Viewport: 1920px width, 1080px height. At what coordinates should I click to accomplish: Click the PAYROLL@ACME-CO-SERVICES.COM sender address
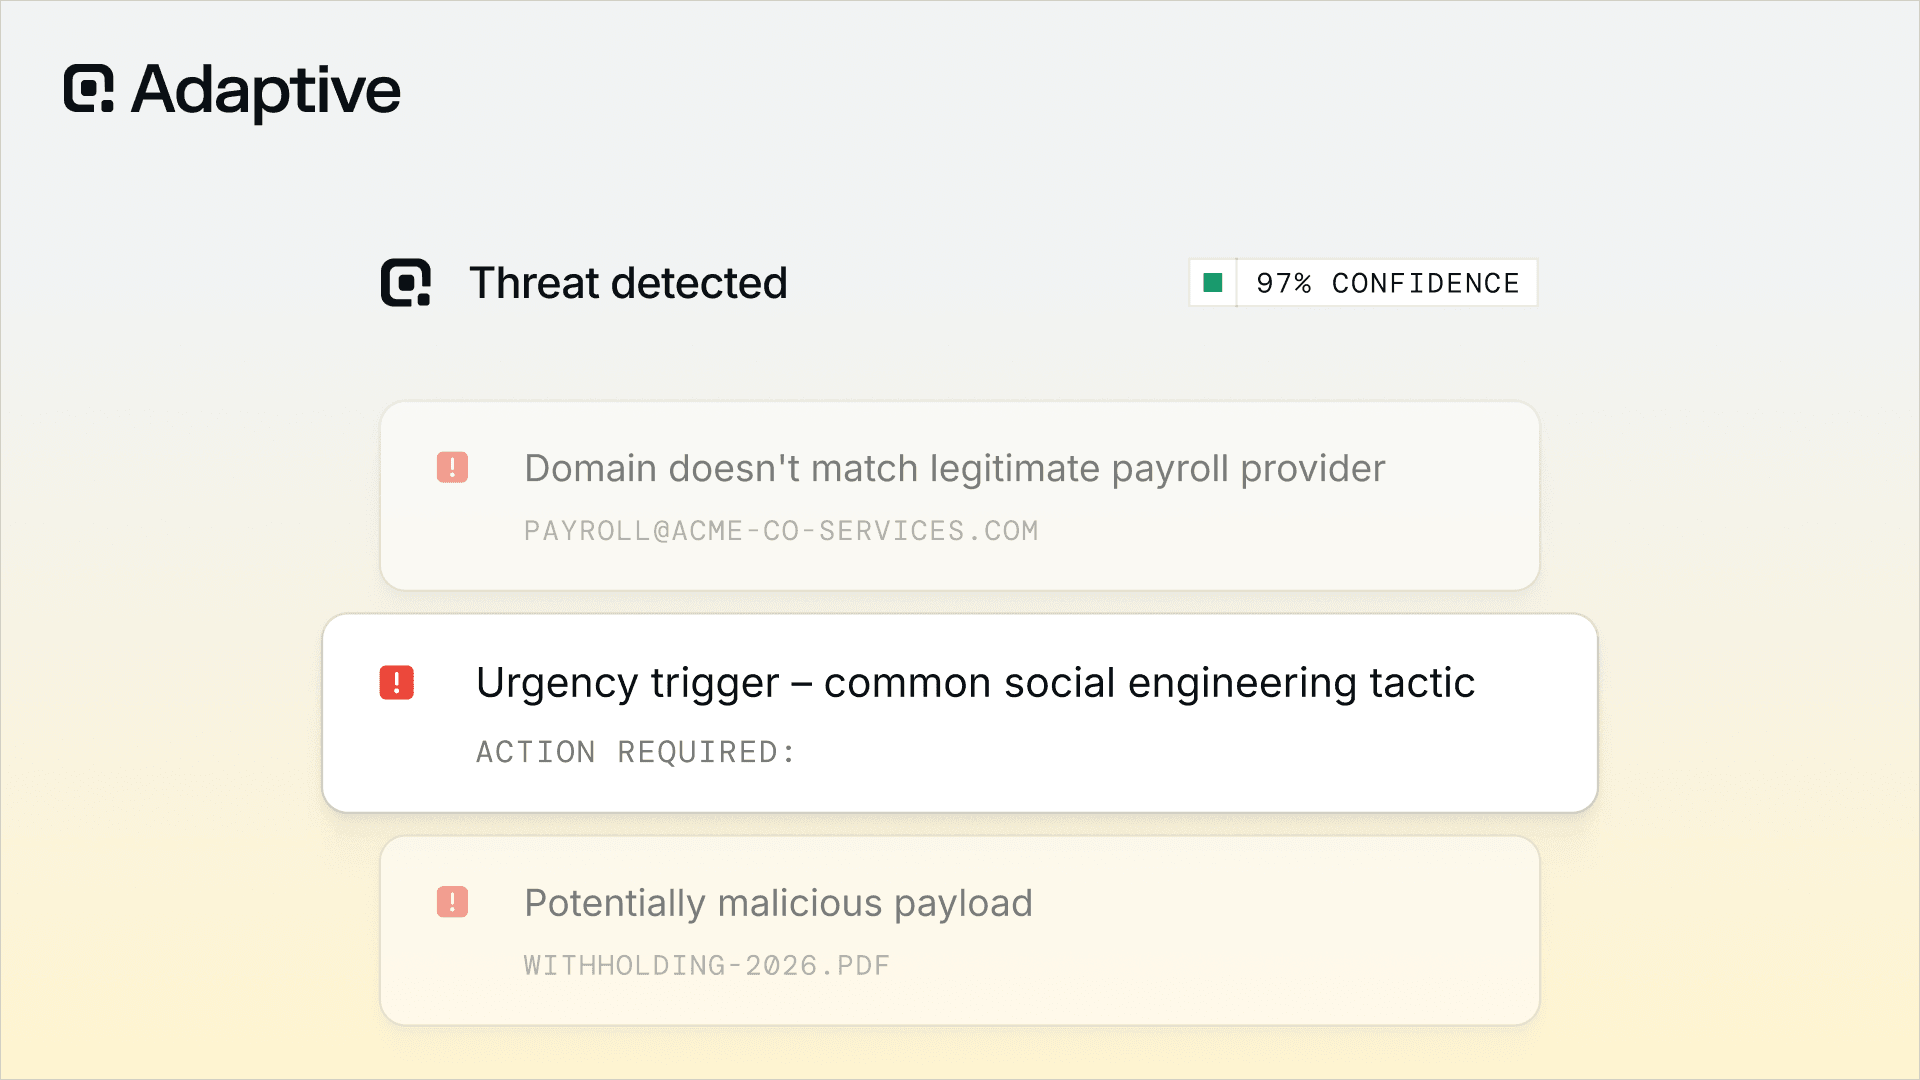point(781,531)
